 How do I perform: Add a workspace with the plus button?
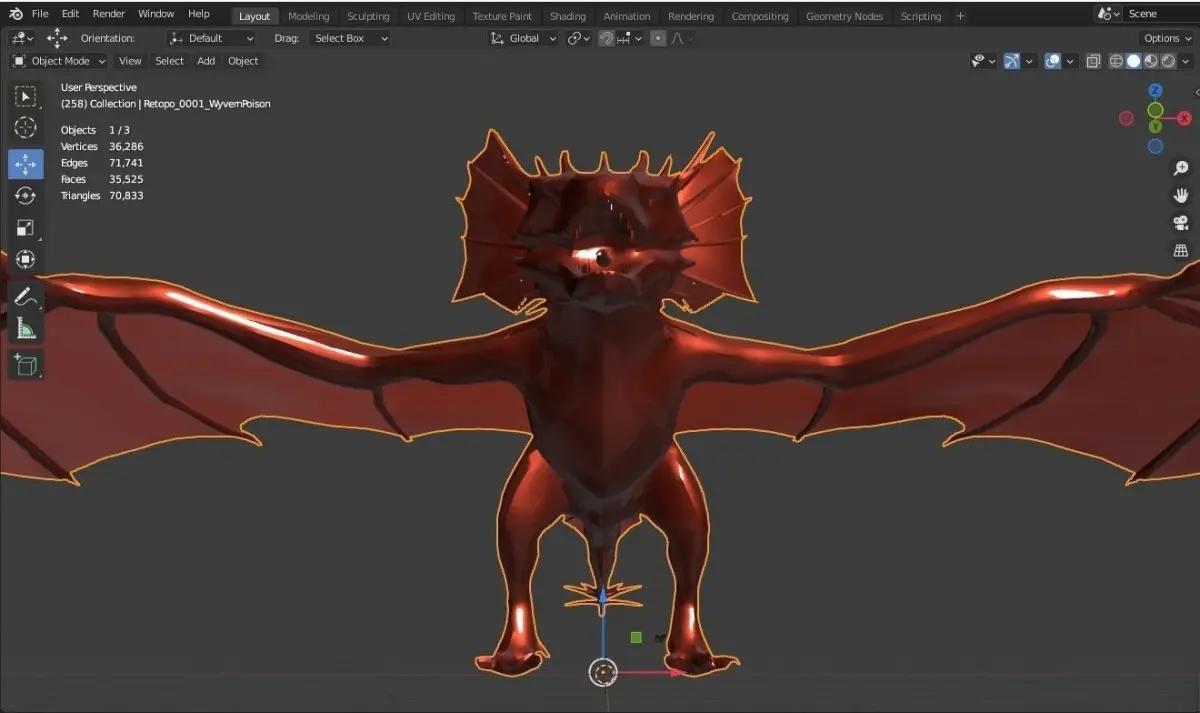[960, 16]
